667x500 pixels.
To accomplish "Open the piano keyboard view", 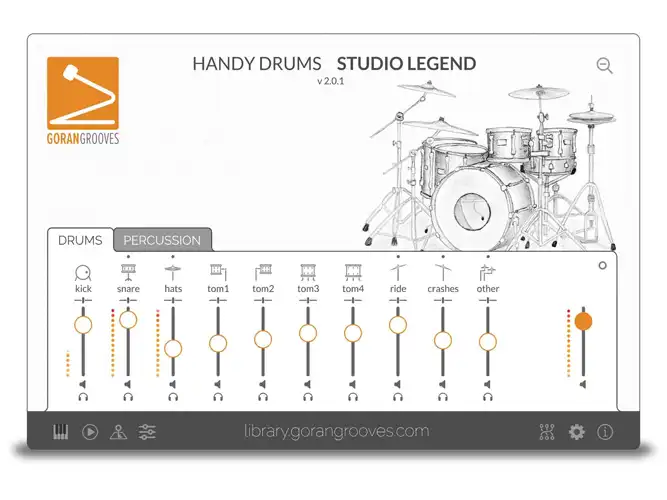I will point(60,432).
